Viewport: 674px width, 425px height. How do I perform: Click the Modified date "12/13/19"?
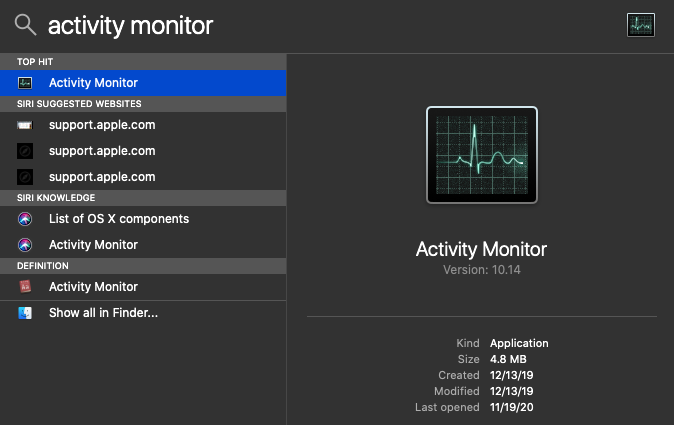pos(512,391)
